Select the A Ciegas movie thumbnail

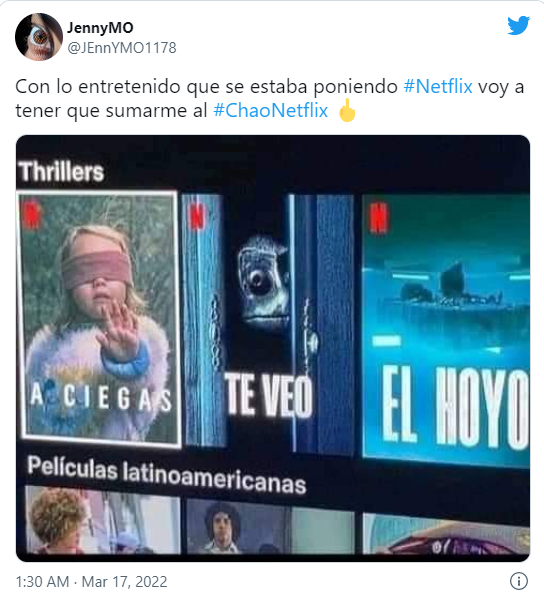click(x=99, y=318)
